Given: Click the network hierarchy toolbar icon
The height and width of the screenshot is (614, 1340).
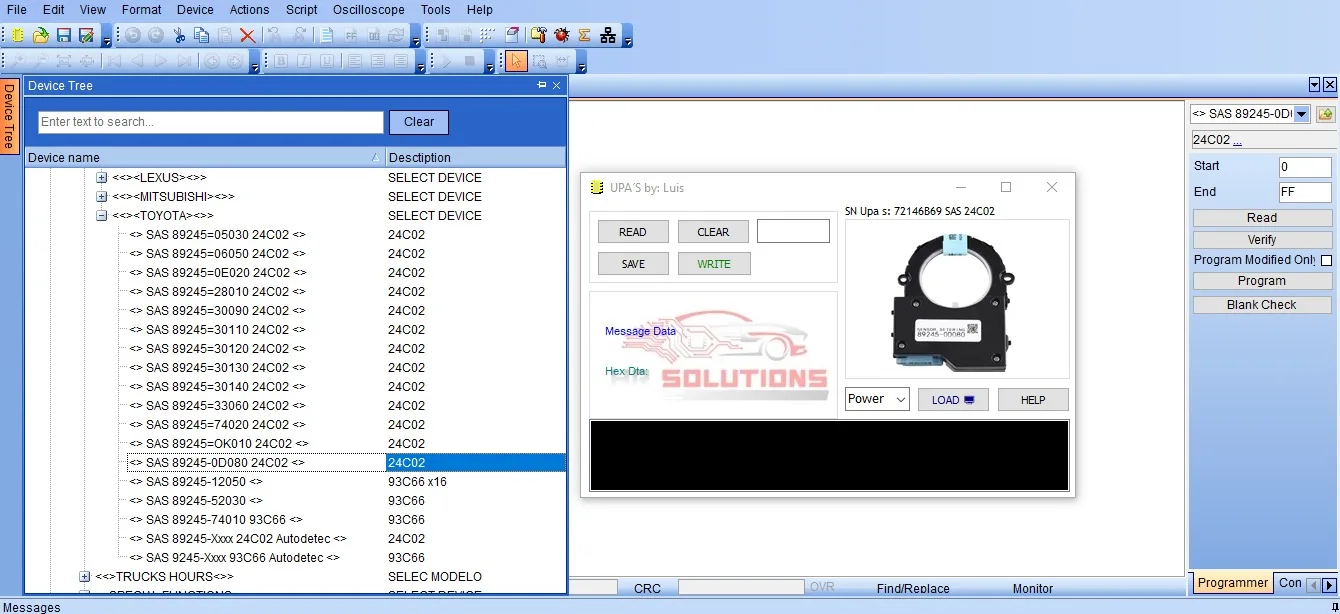Looking at the screenshot, I should point(608,35).
